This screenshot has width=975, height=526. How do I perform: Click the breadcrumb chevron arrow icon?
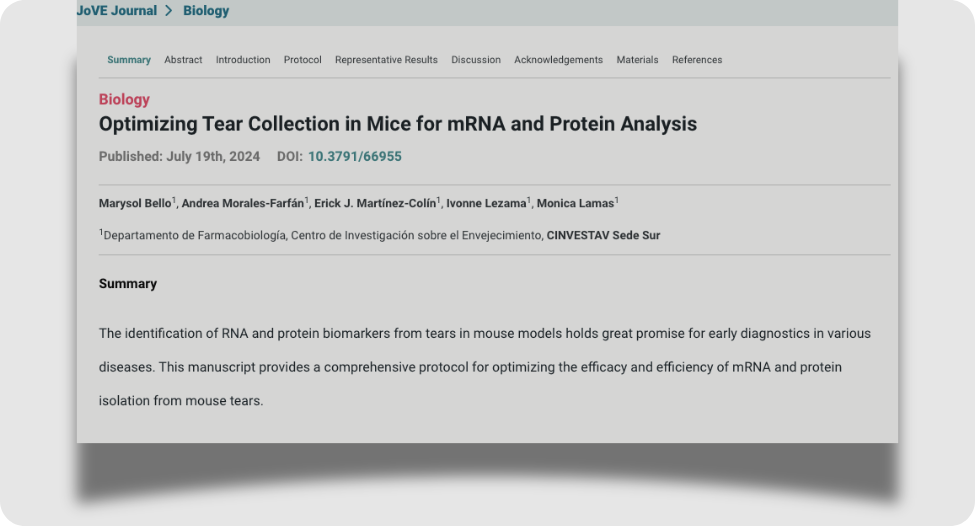pos(169,11)
